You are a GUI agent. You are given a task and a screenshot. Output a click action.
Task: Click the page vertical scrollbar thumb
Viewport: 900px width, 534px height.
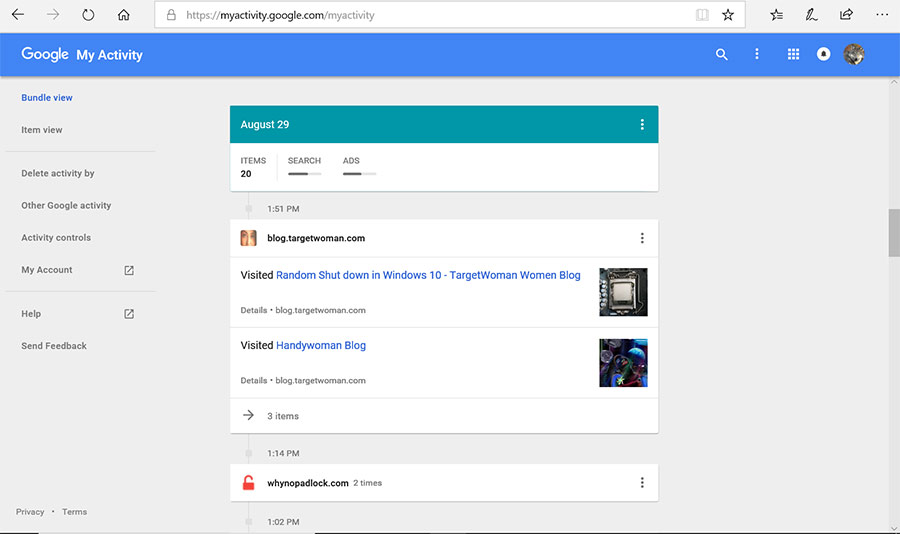(x=894, y=233)
